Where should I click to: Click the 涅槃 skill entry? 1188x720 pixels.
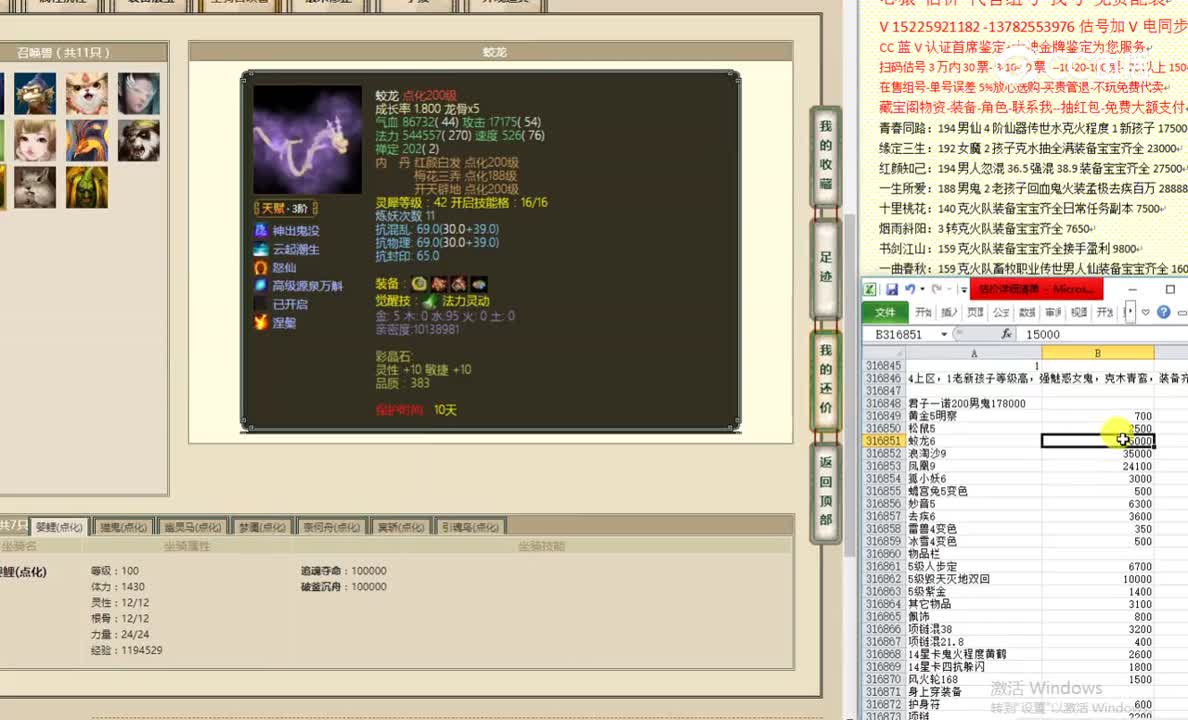[263, 321]
